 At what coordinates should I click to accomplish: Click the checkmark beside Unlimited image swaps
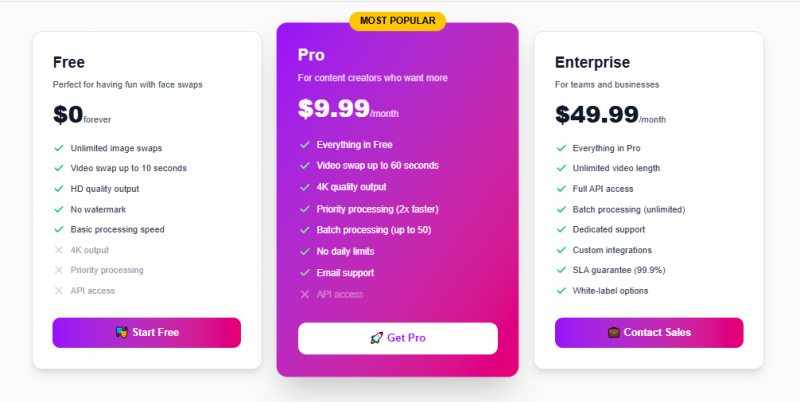[x=58, y=148]
